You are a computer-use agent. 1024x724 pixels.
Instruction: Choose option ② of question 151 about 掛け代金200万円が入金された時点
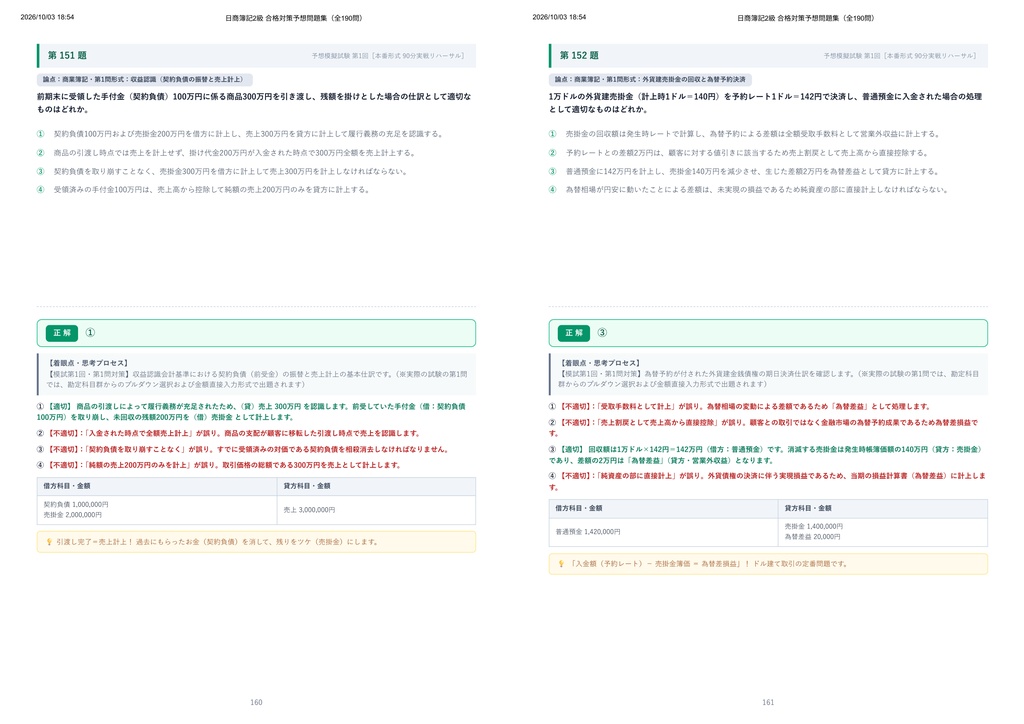[226, 153]
